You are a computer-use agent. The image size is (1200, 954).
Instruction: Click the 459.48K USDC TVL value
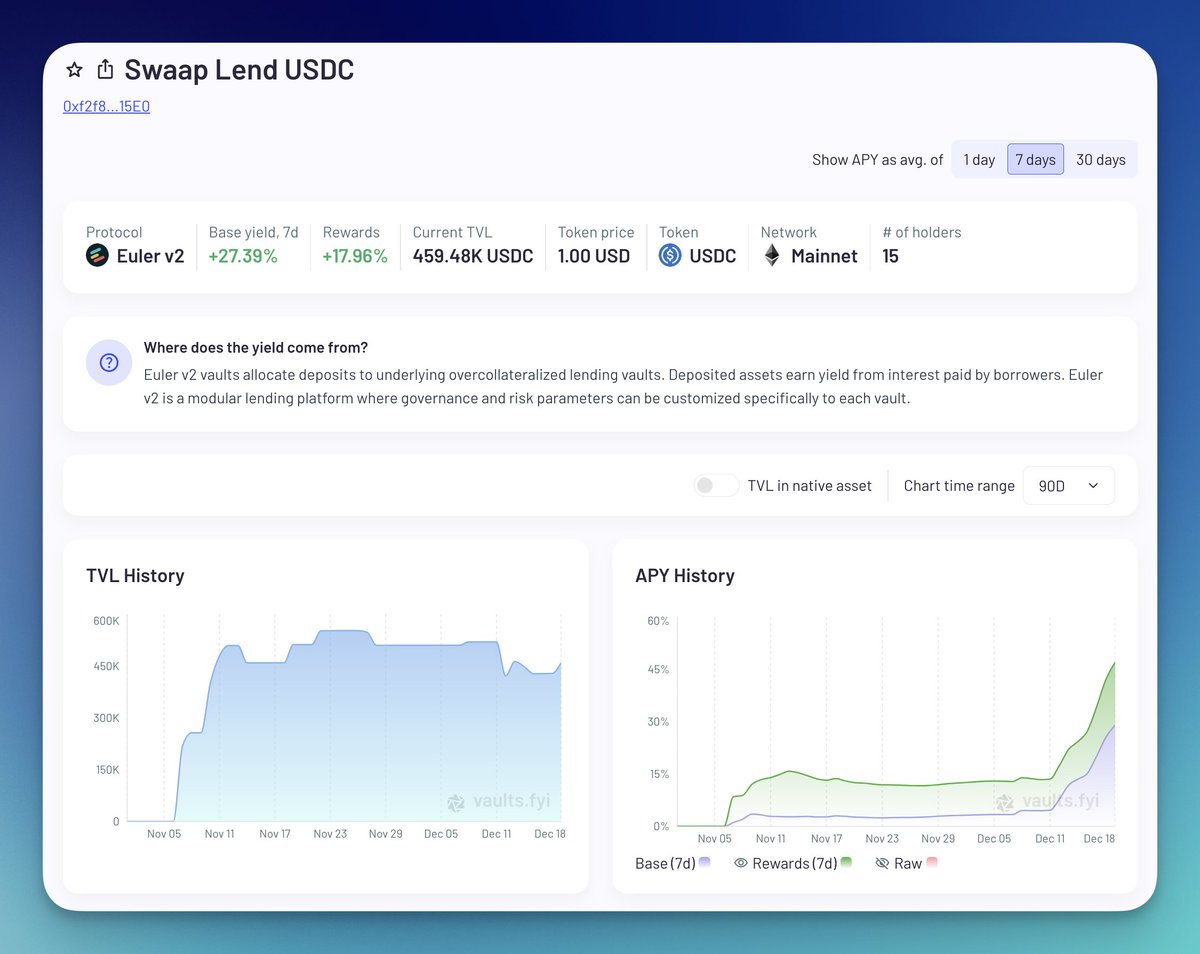pos(473,256)
